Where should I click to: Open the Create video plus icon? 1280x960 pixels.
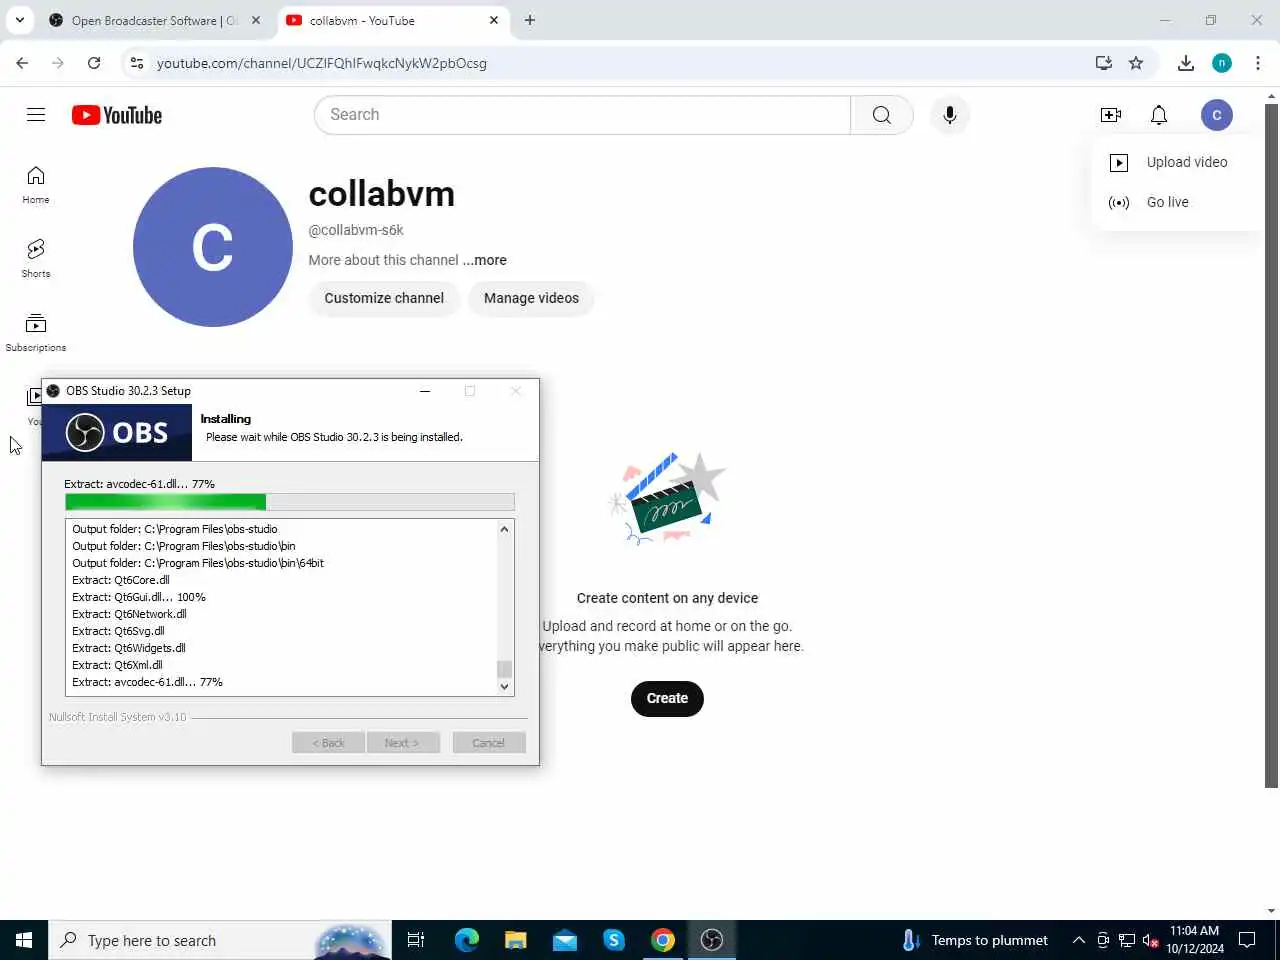pos(1111,115)
